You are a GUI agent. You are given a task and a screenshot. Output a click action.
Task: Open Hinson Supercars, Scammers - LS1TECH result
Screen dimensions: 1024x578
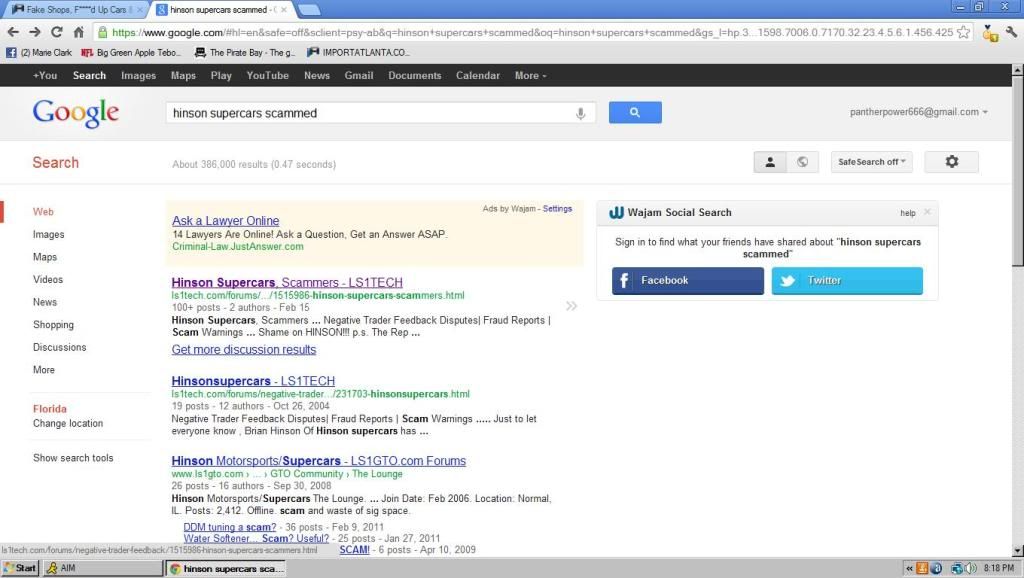pos(287,283)
